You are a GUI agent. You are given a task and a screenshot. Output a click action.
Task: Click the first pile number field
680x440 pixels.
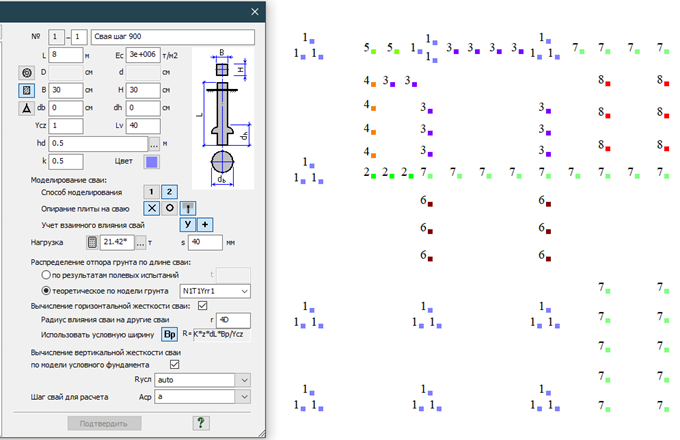pyautogui.click(x=56, y=37)
